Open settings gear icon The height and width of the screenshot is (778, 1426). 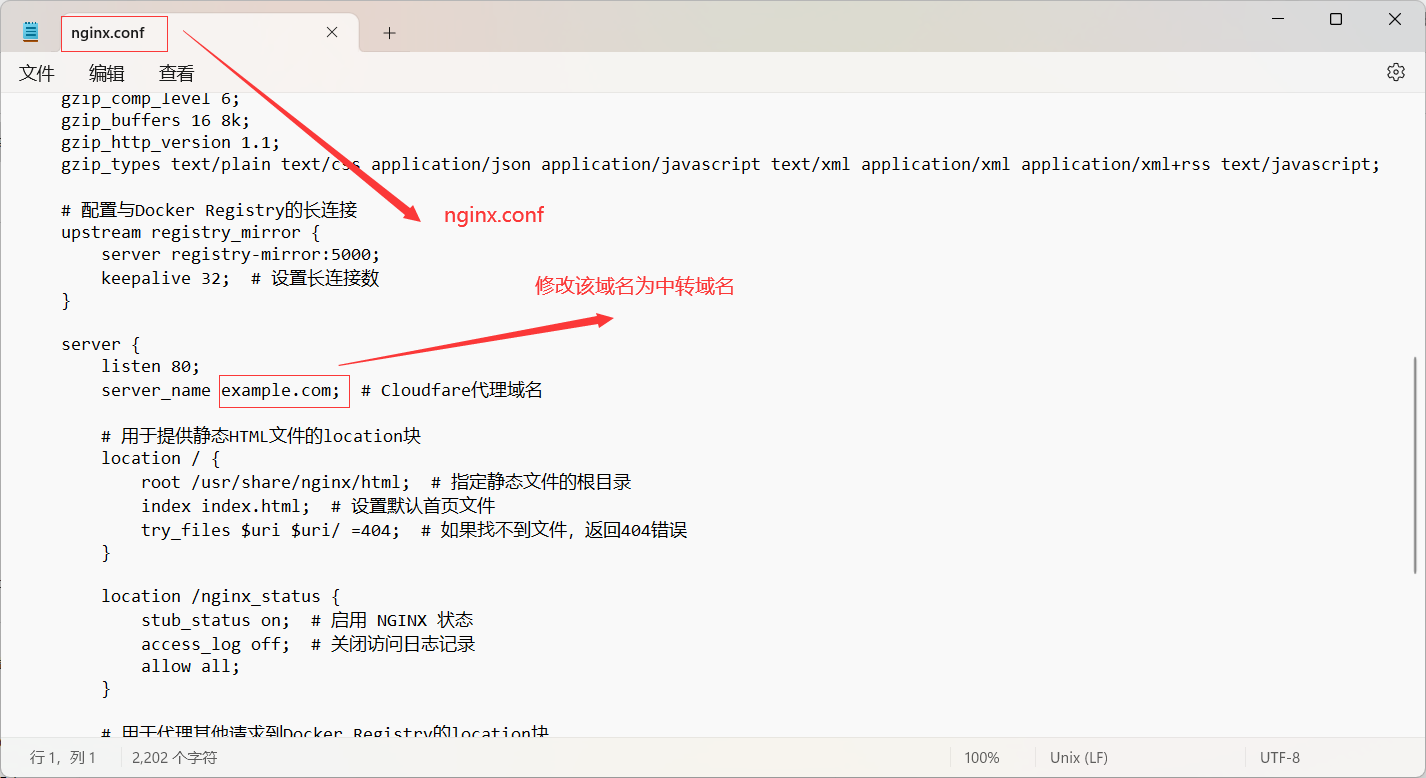click(x=1396, y=72)
